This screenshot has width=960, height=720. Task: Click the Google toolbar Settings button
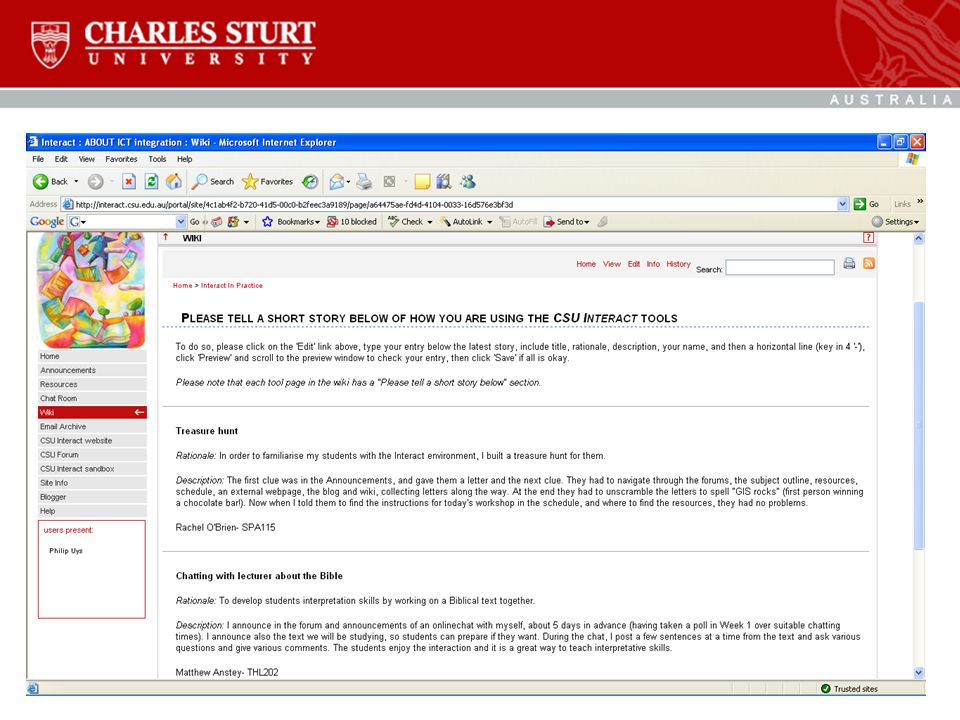tap(895, 222)
